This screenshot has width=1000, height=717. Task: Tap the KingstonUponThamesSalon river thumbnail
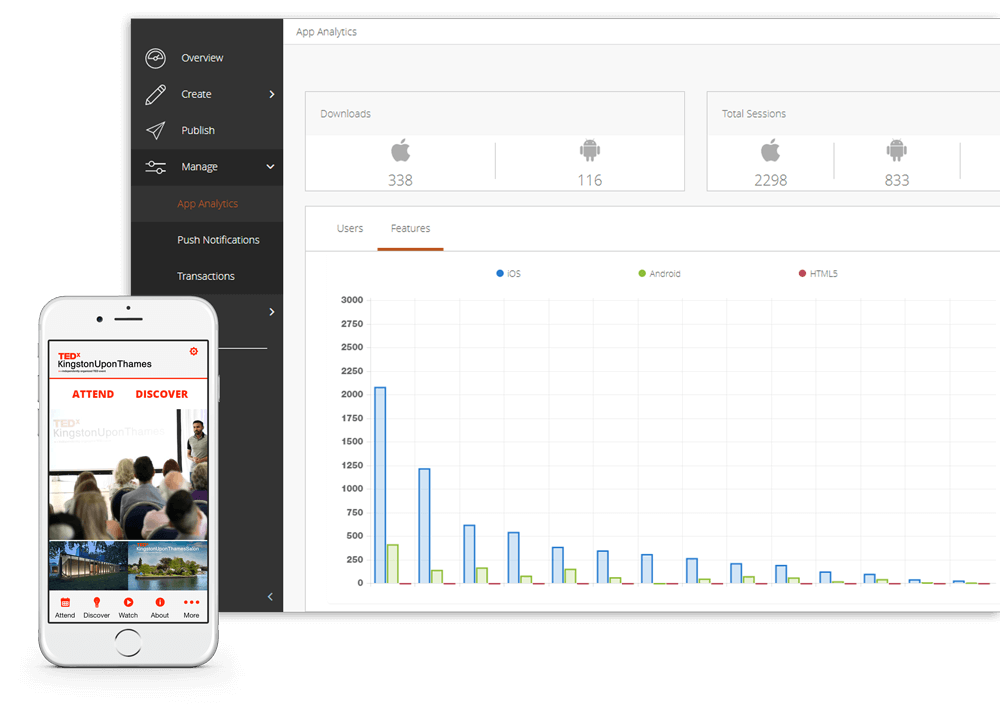click(168, 565)
